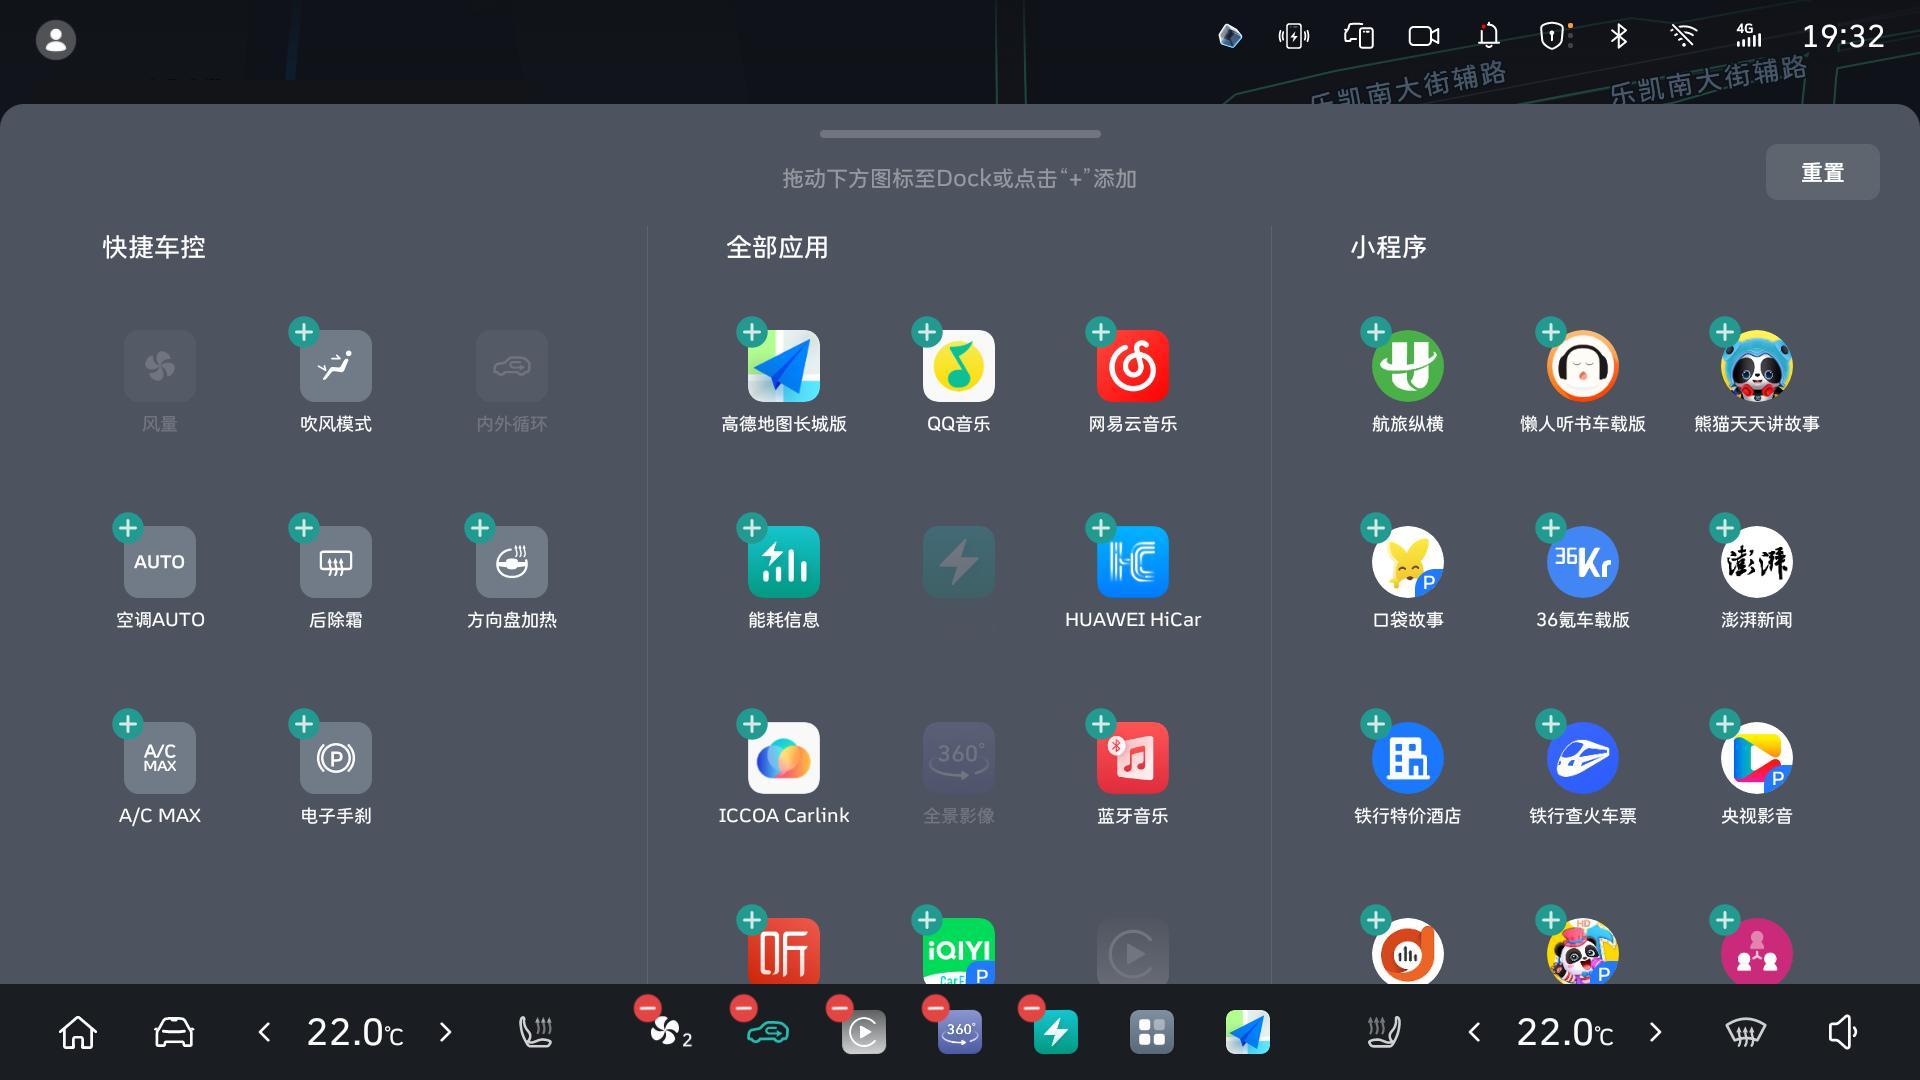
Task: Raise the passenger temperature with the right arrow
Action: click(x=1655, y=1032)
